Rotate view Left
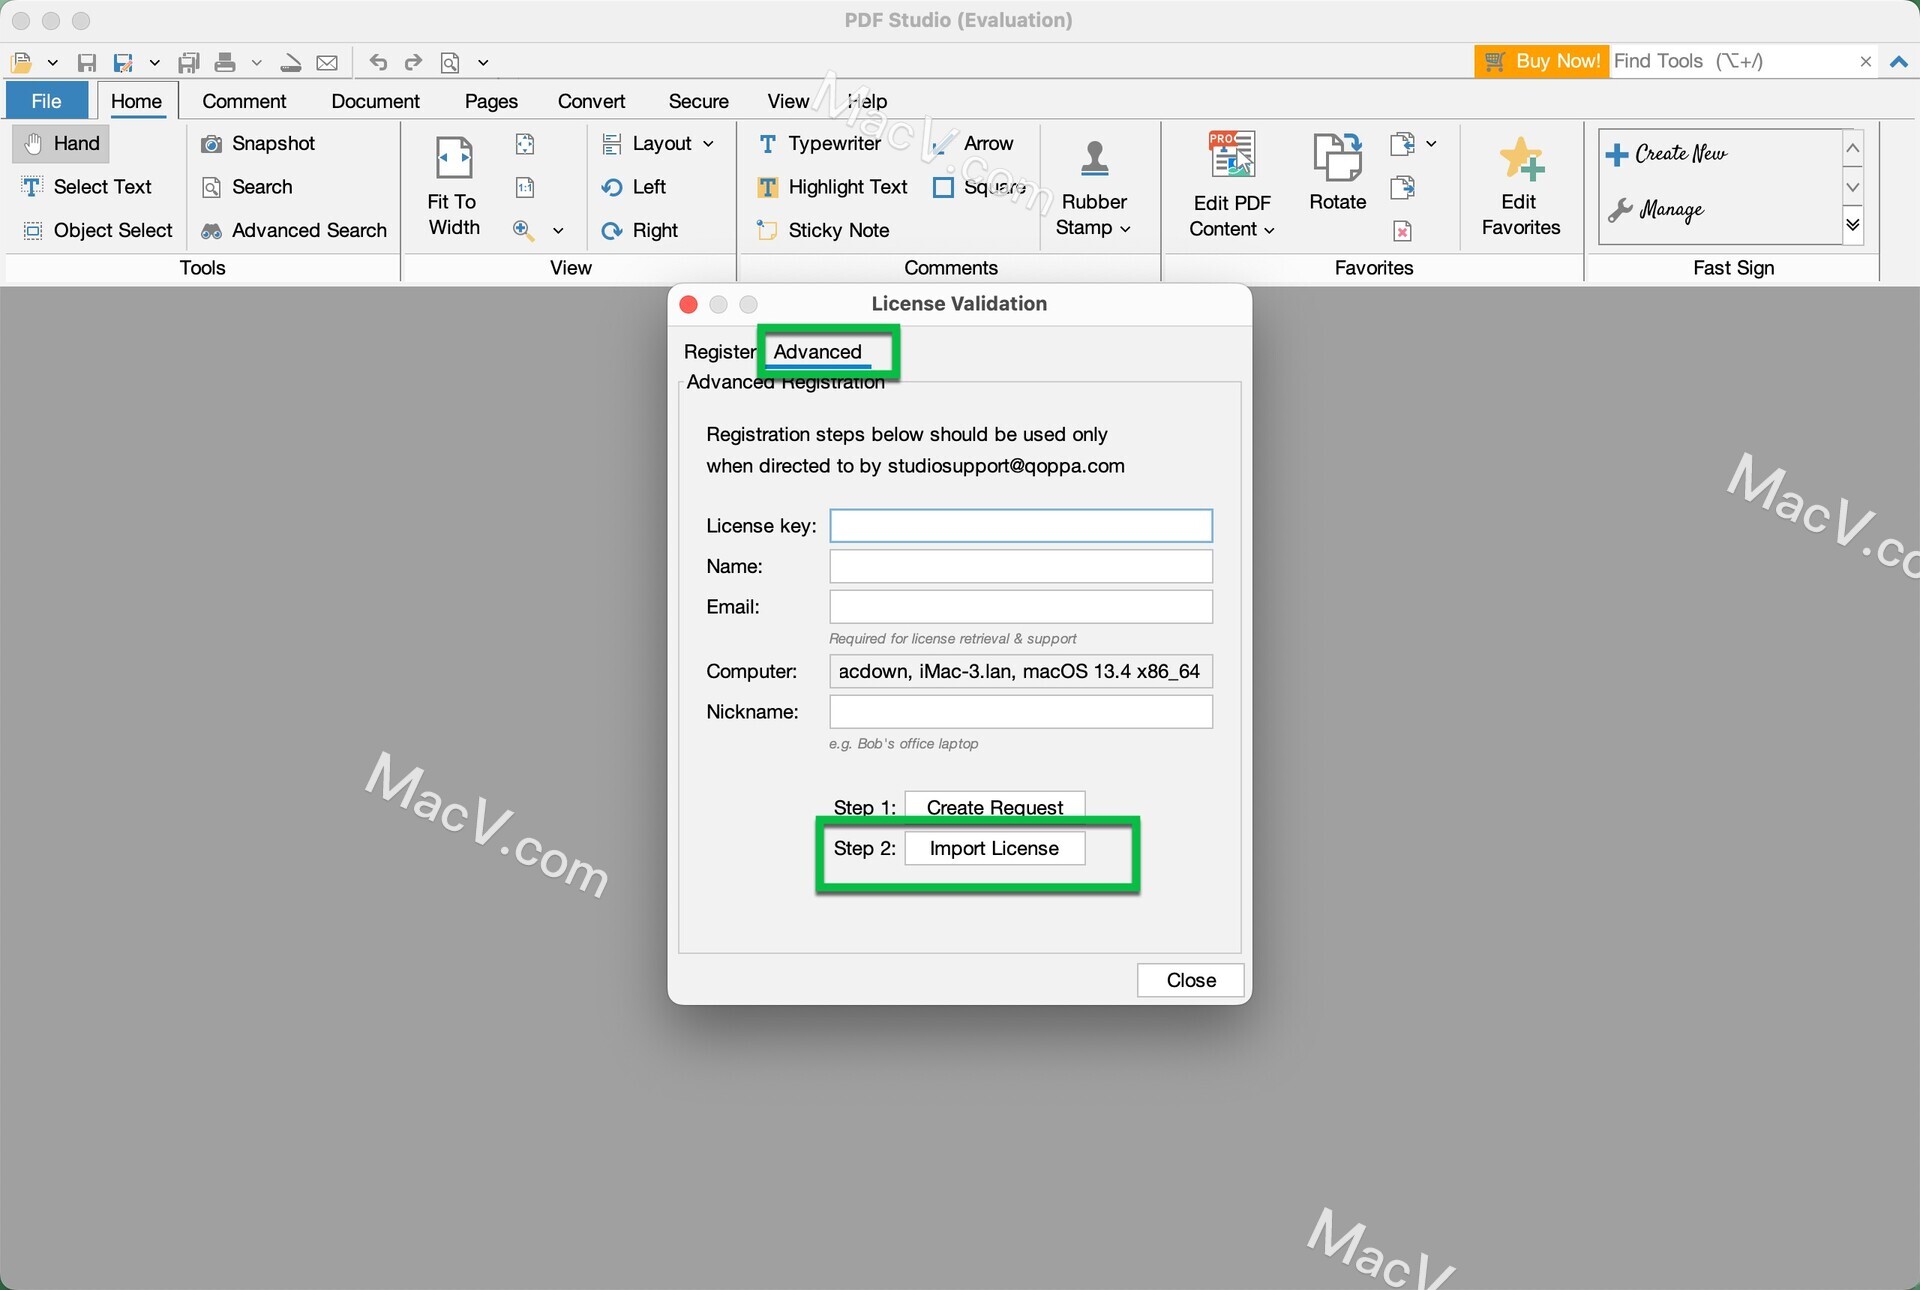 634,187
